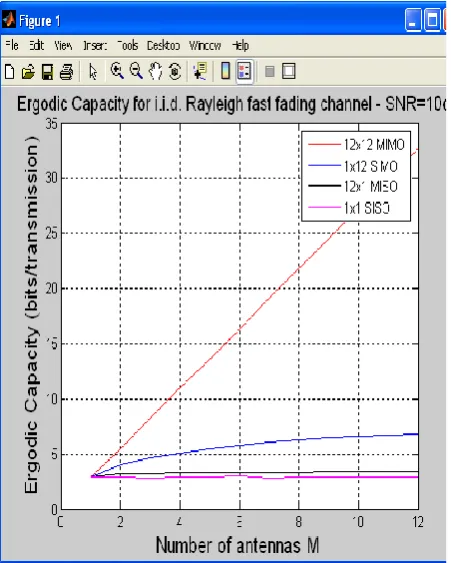Minimize the Figure 1 window
451x563 pixels.
tap(413, 20)
